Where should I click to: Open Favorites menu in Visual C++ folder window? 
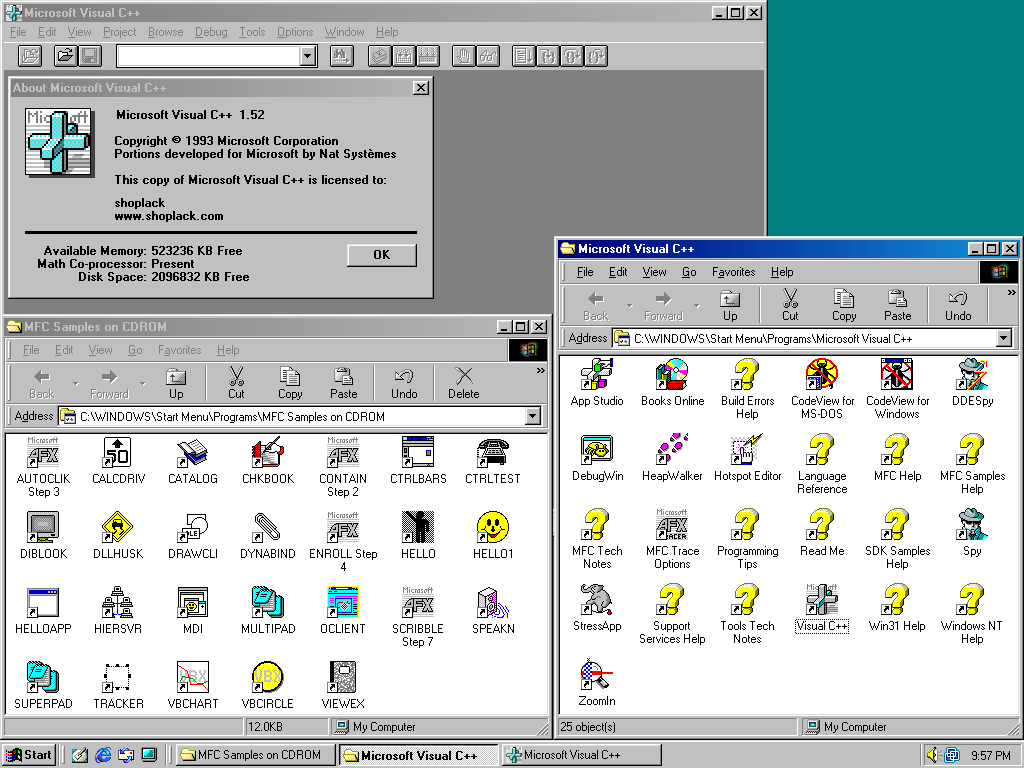[733, 272]
